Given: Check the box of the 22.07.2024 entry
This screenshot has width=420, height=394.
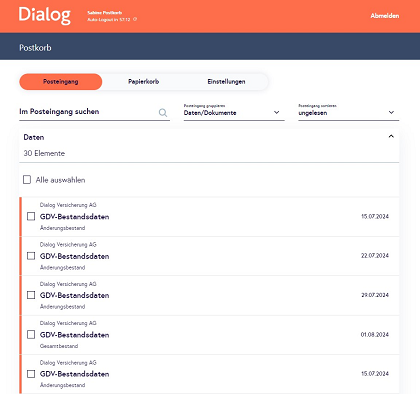Looking at the screenshot, I should pos(31,256).
